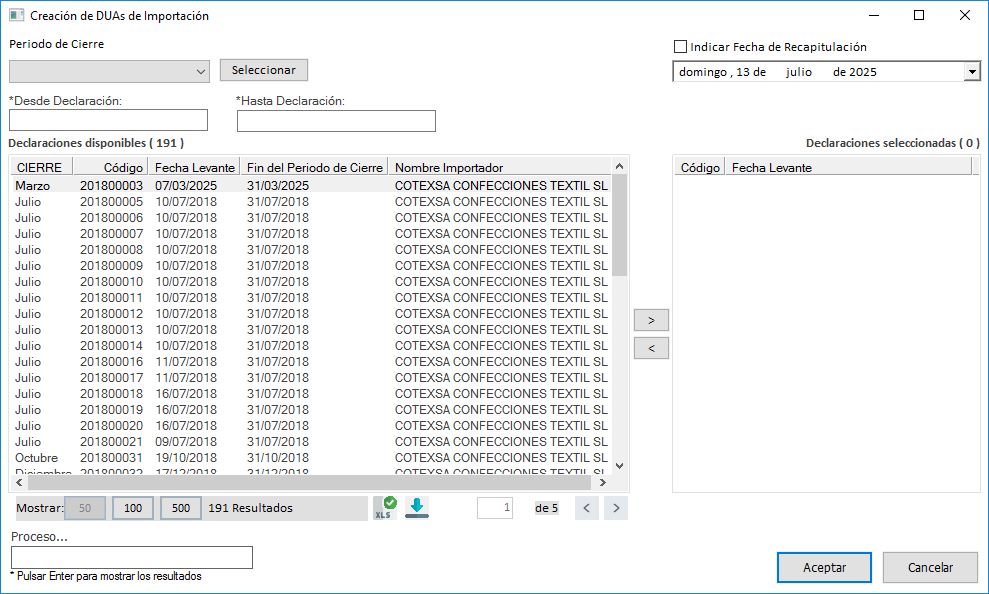Image resolution: width=989 pixels, height=594 pixels.
Task: Enable Indicar Fecha de Recapitulación checkbox
Action: pyautogui.click(x=681, y=47)
